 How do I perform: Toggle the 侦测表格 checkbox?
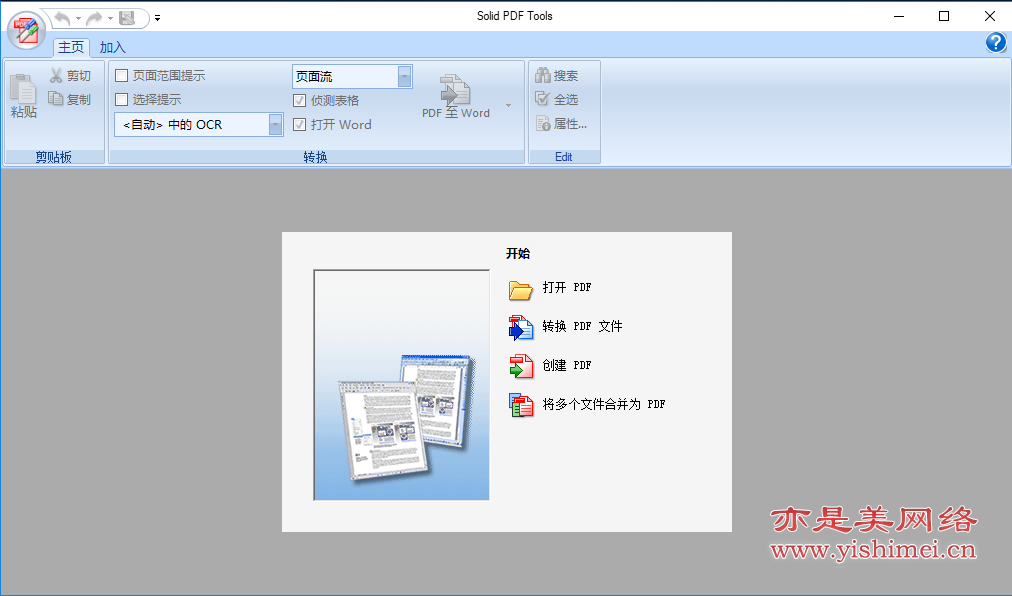299,100
